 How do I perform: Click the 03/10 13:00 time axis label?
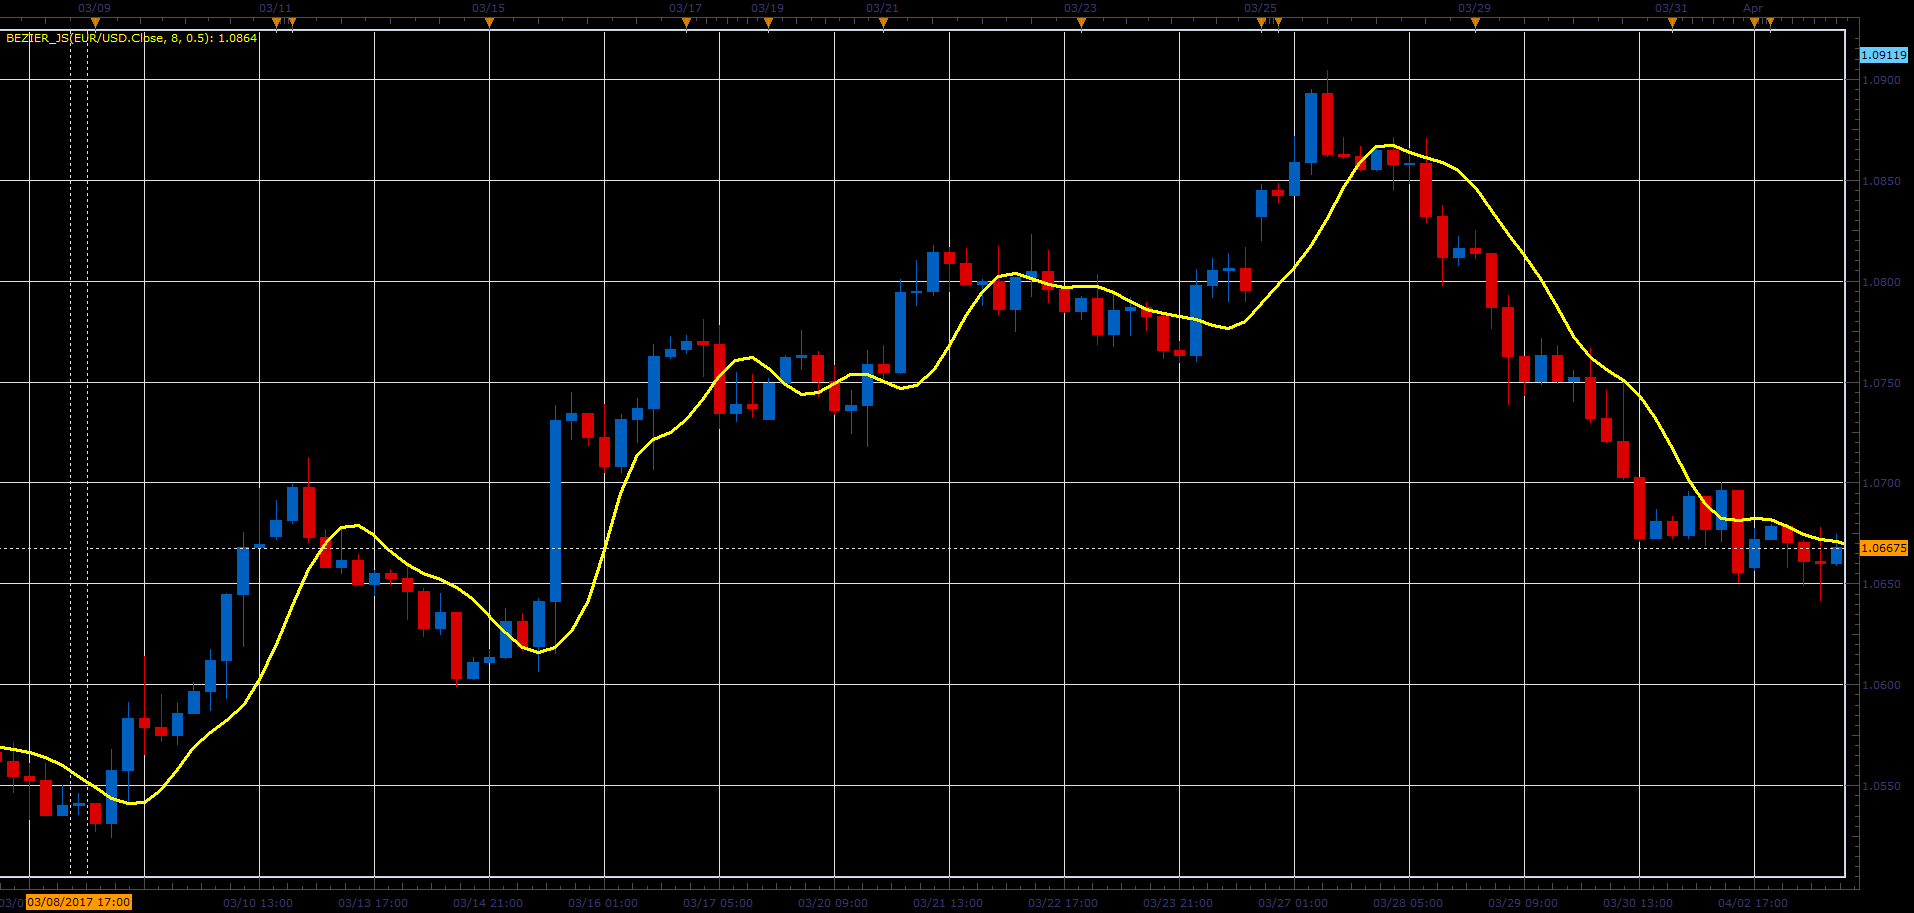click(258, 903)
